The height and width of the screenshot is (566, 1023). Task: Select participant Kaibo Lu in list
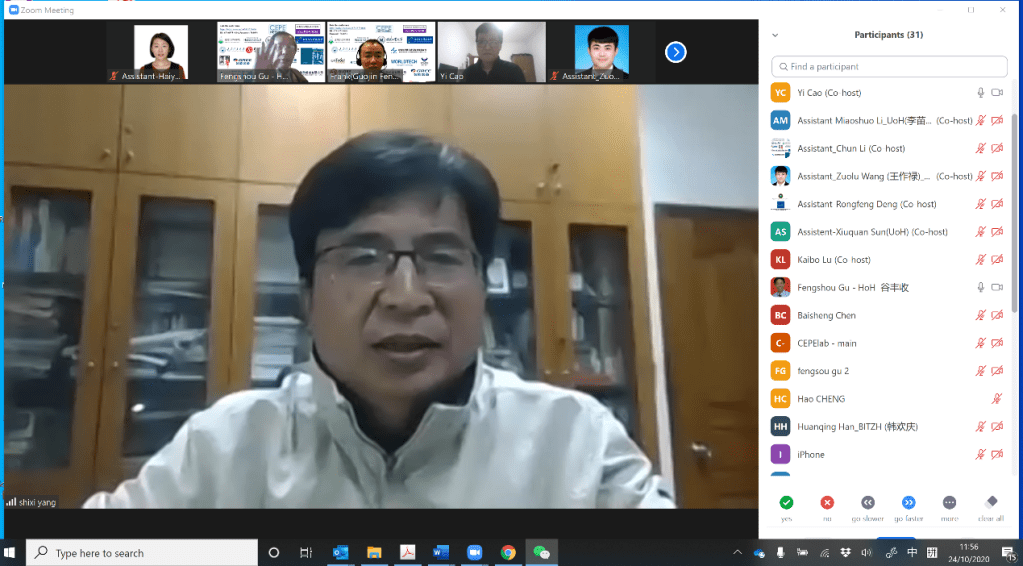pyautogui.click(x=833, y=260)
